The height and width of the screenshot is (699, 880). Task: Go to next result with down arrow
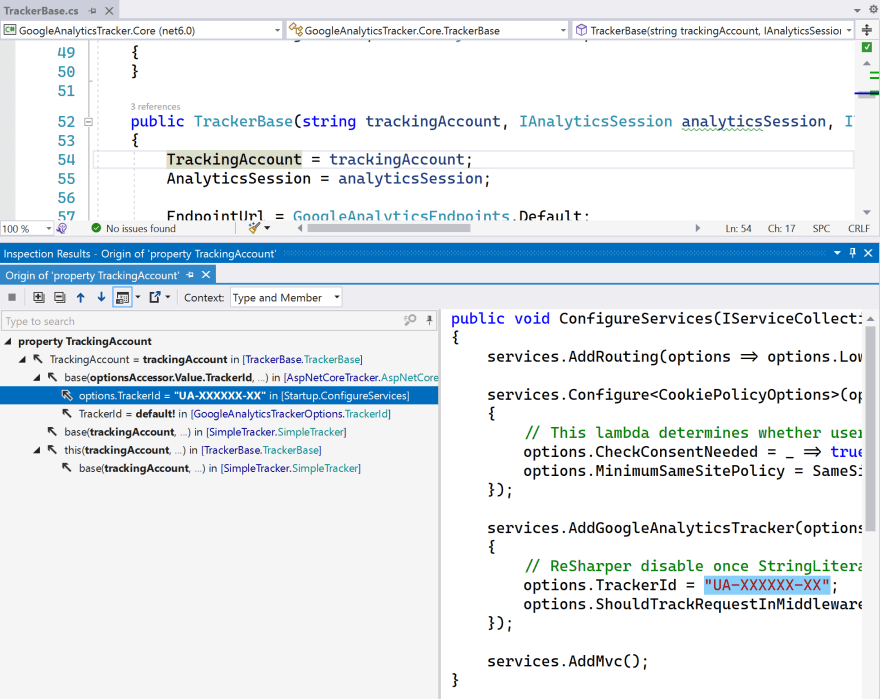[101, 298]
